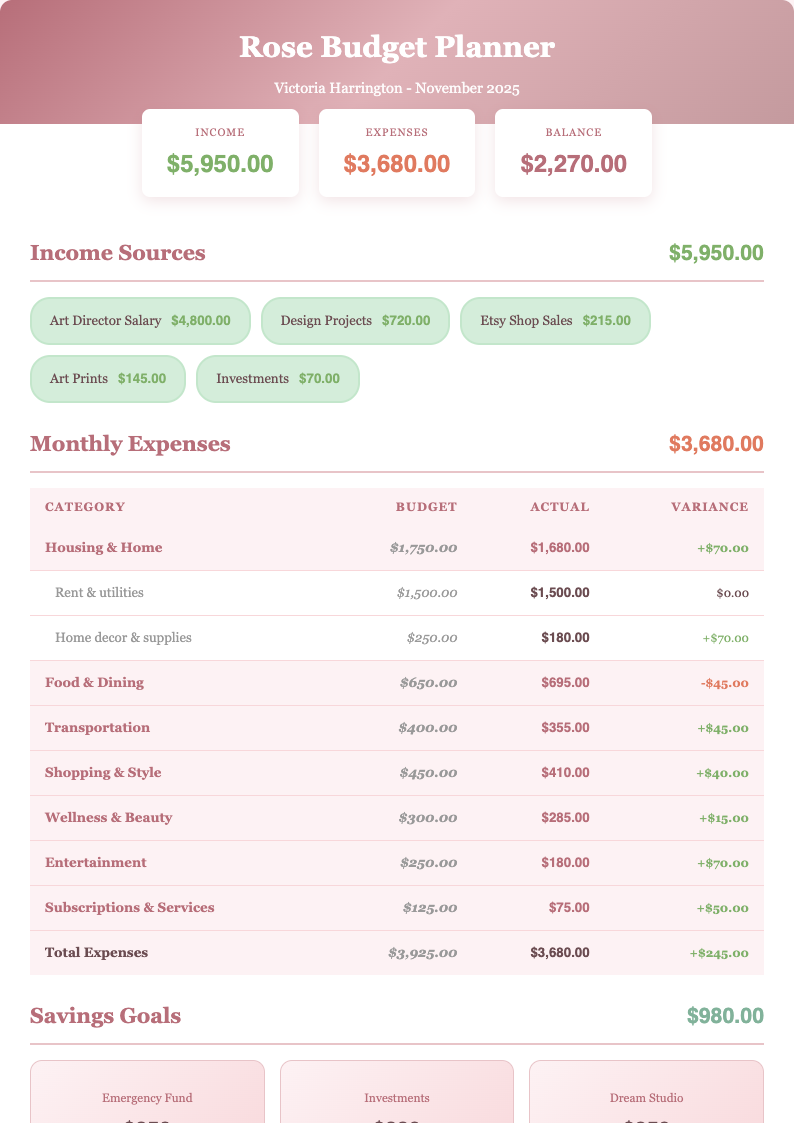Click the Shopping & Style actual $410.00

pos(566,773)
